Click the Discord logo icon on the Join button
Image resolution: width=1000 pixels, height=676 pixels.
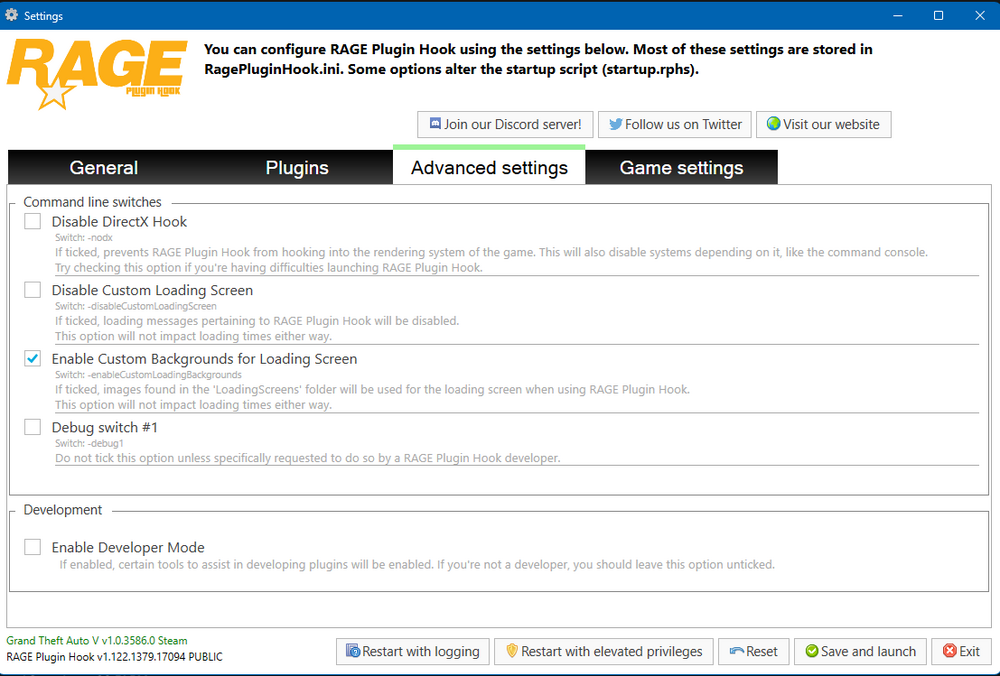click(x=435, y=124)
